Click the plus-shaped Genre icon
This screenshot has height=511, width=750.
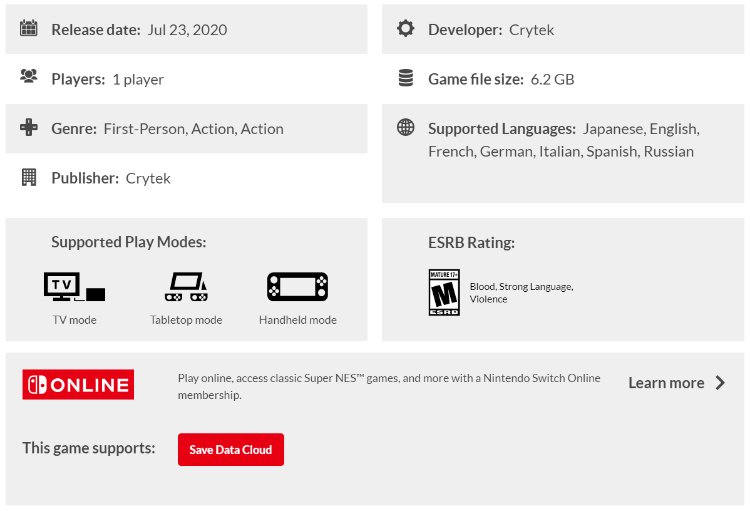(x=29, y=127)
